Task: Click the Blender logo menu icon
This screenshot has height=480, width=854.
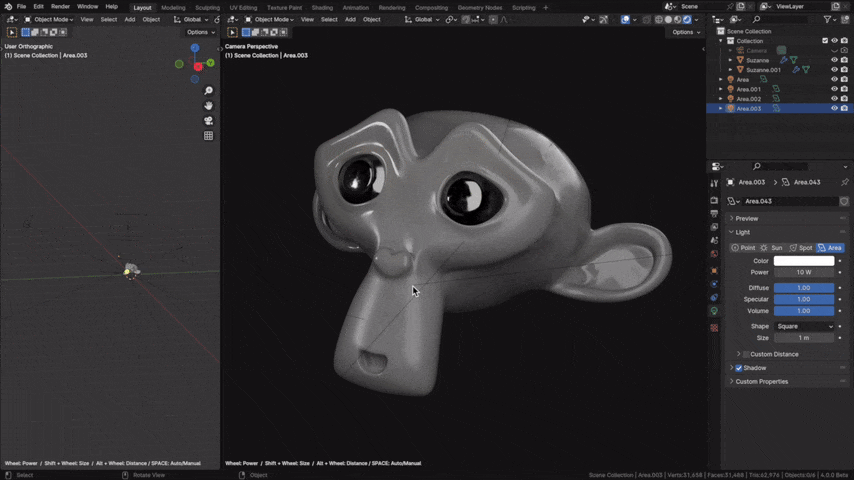Action: click(x=8, y=7)
